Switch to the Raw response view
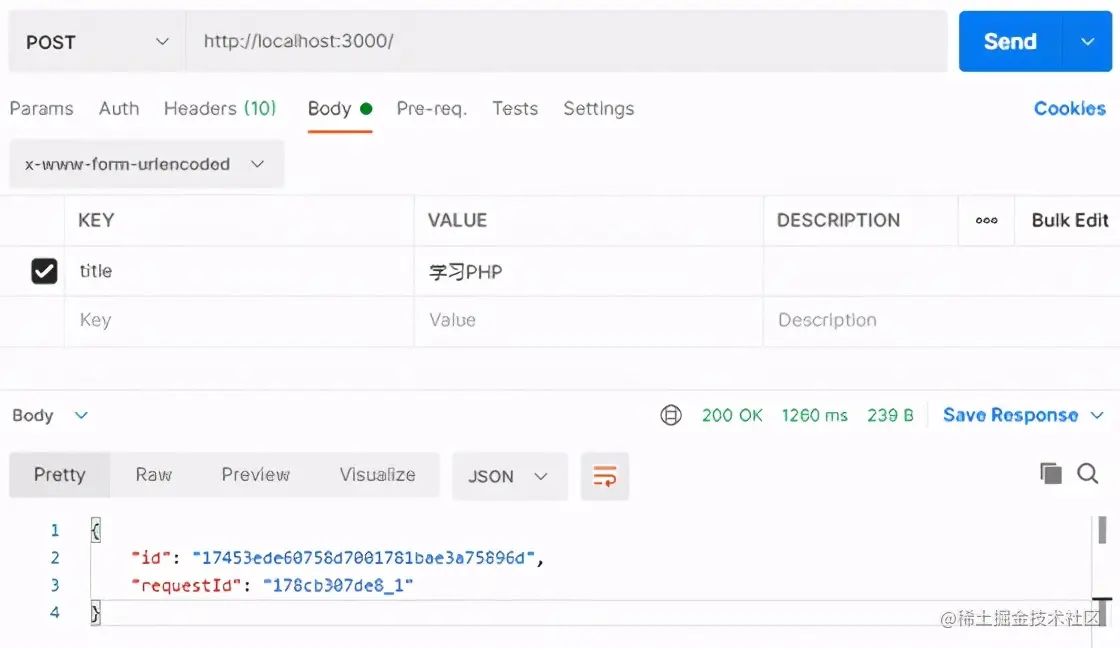The width and height of the screenshot is (1120, 648). point(153,474)
